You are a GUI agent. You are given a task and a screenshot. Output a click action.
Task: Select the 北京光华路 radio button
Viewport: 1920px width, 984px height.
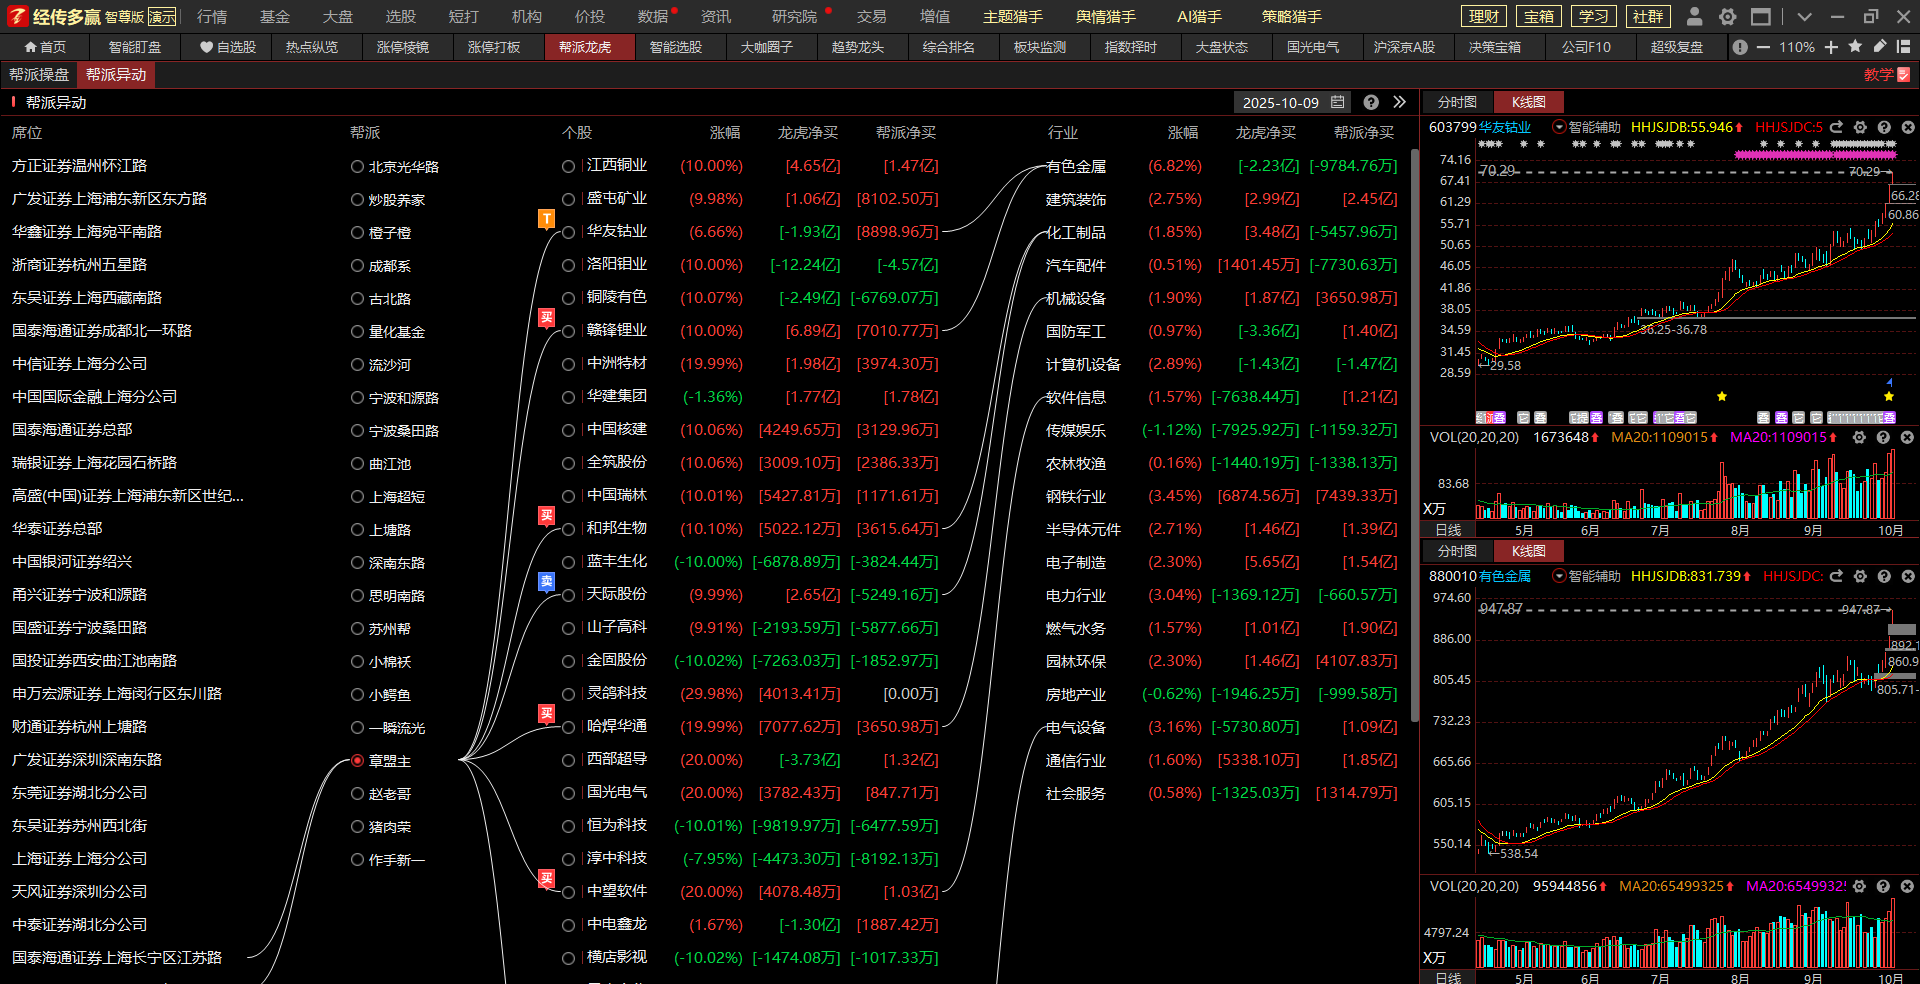(357, 167)
